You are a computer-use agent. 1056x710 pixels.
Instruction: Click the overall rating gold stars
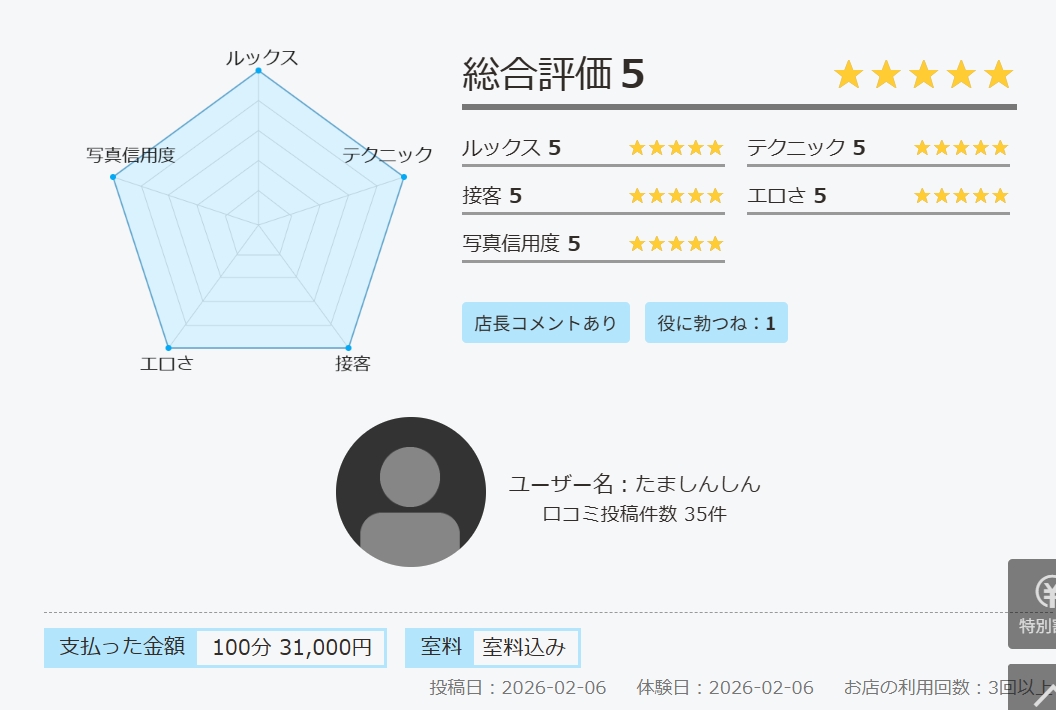pyautogui.click(x=923, y=75)
